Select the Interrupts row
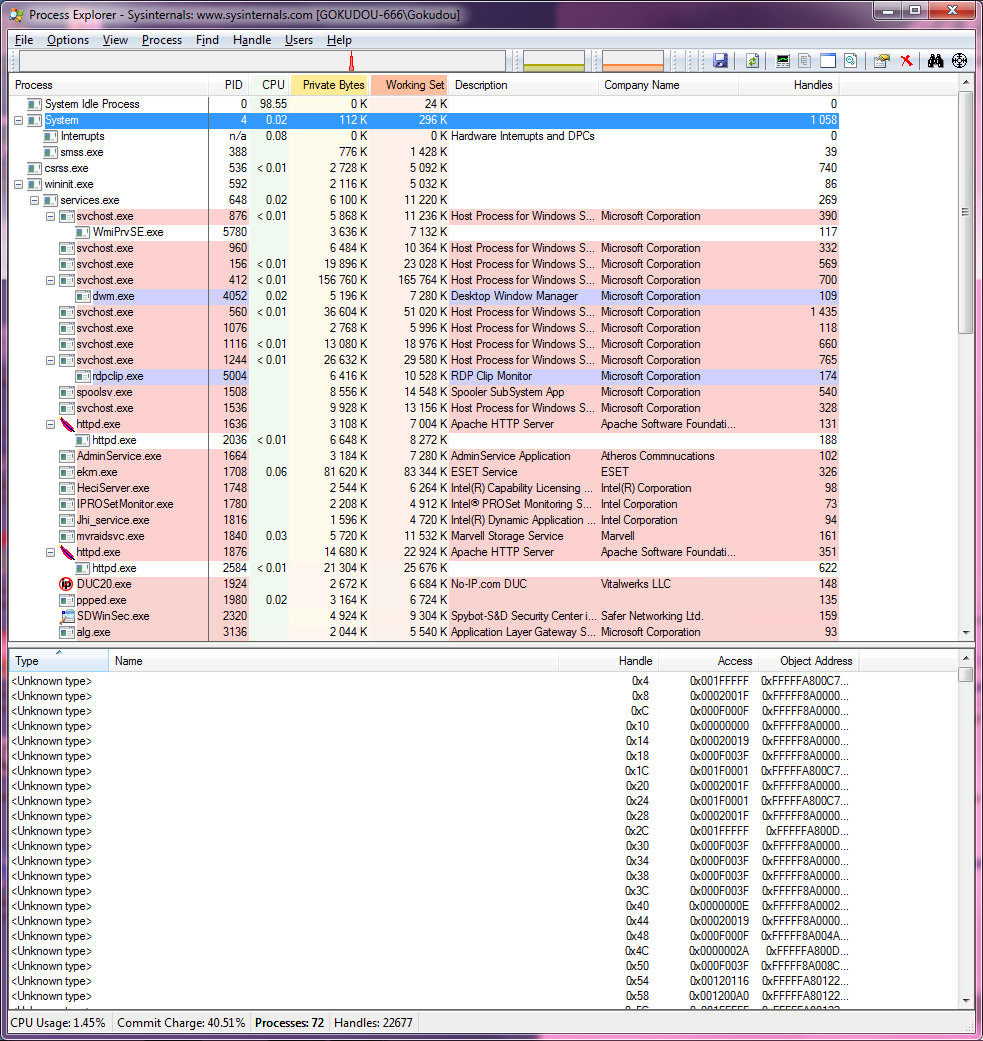Viewport: 983px width, 1041px height. [x=424, y=136]
